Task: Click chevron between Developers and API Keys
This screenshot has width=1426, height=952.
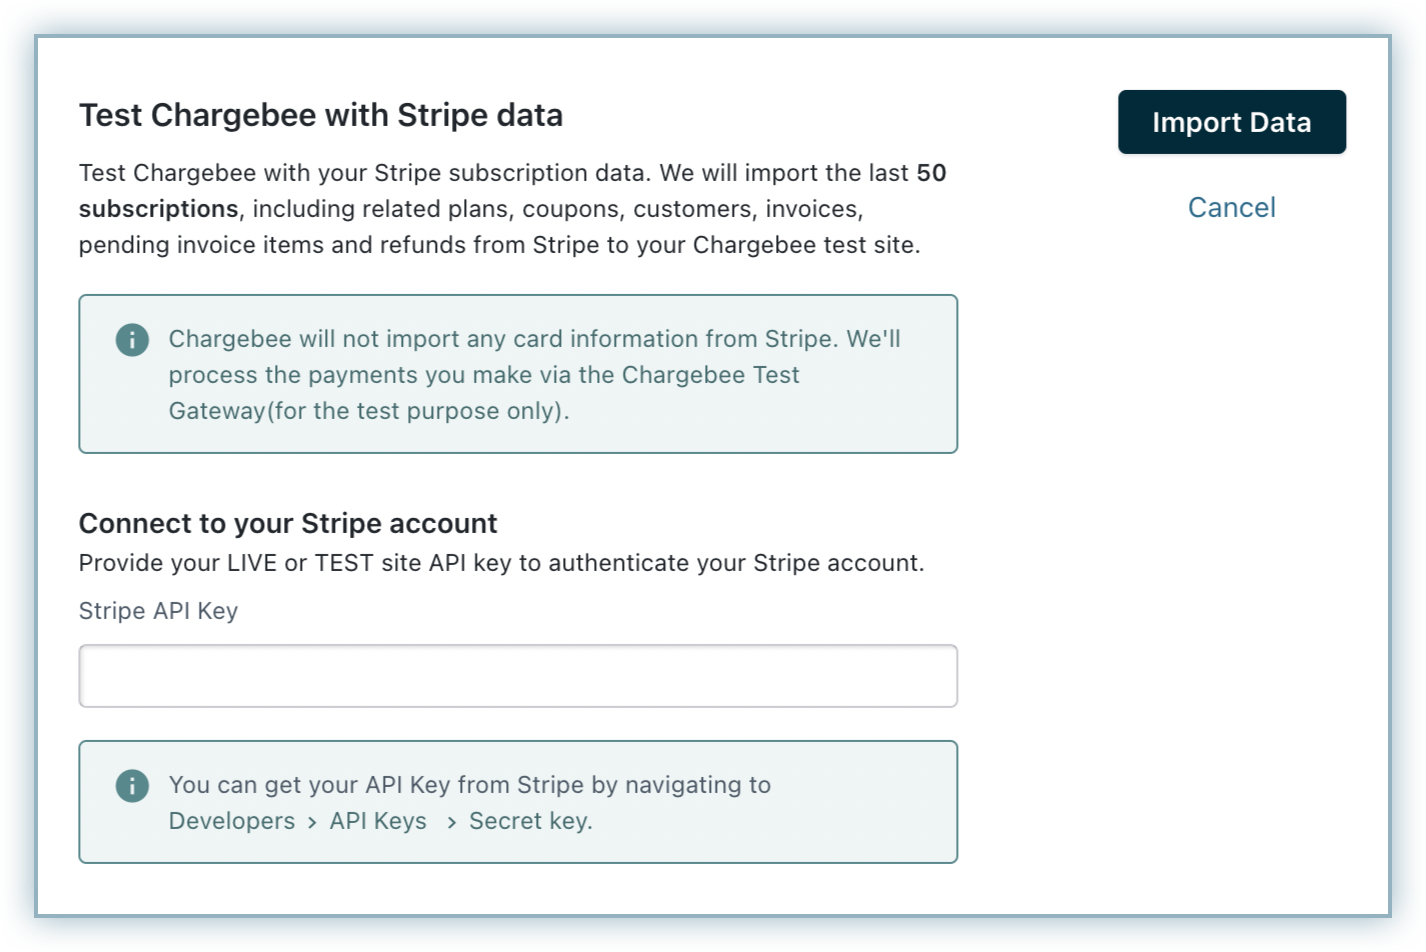Action: (312, 822)
